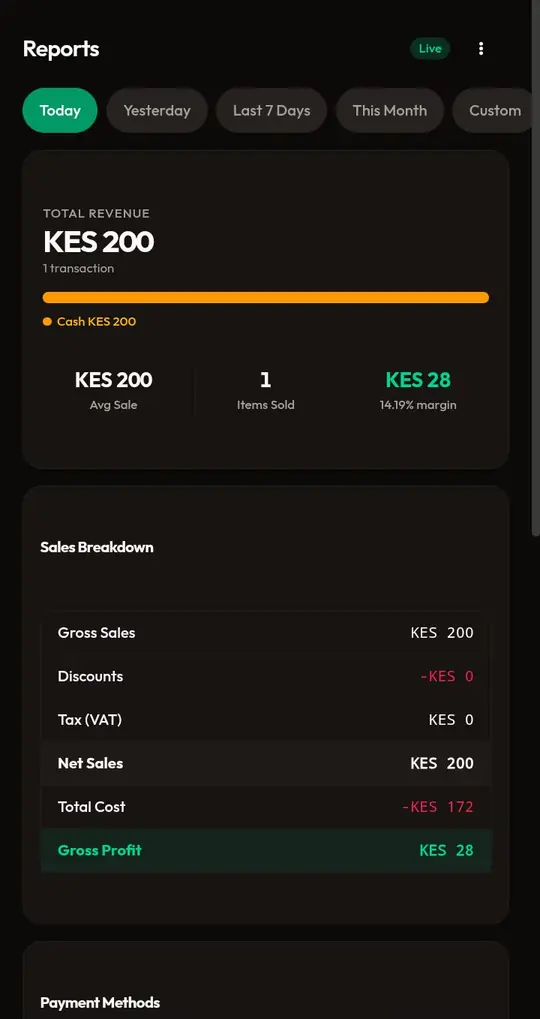Open the Custom date range option

tap(495, 110)
